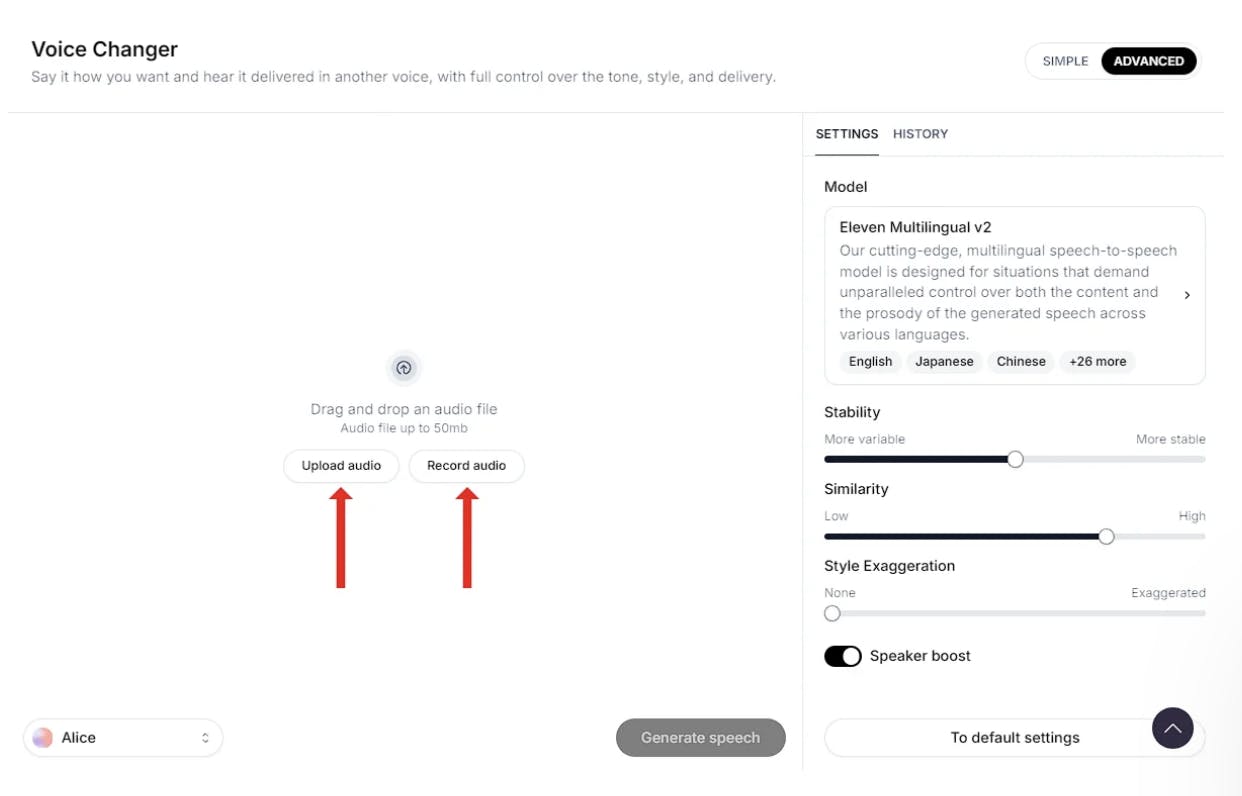Click Alice's gradient avatar icon
Screen dimensions: 1242x796
pos(42,738)
